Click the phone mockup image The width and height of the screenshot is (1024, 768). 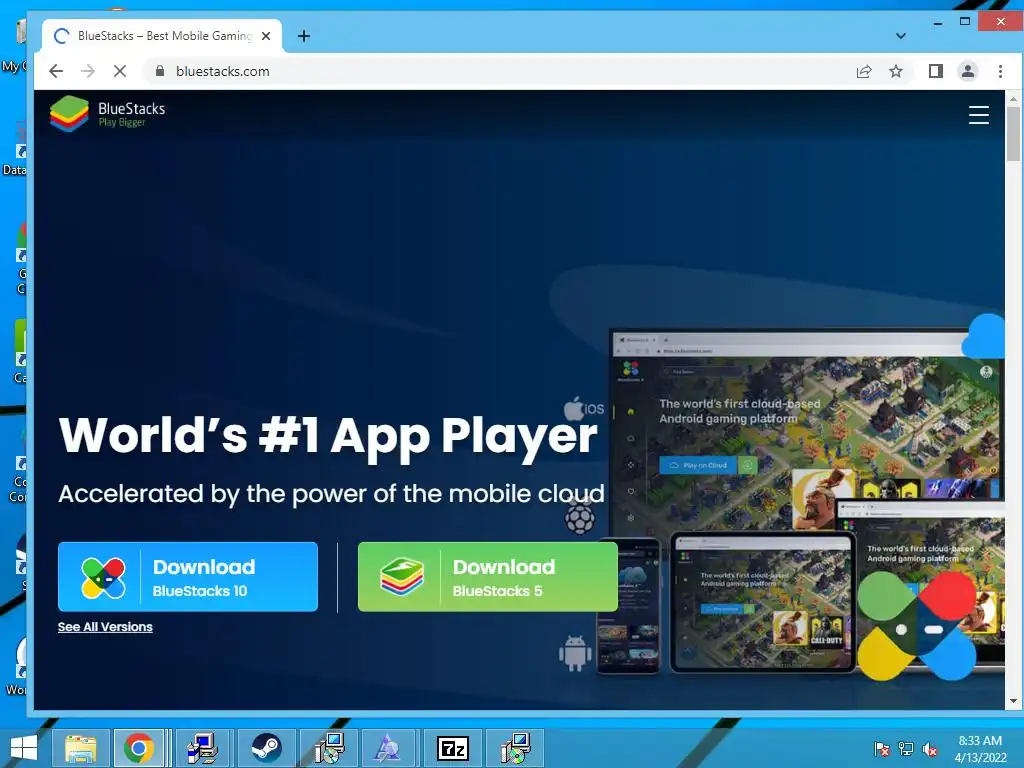628,606
